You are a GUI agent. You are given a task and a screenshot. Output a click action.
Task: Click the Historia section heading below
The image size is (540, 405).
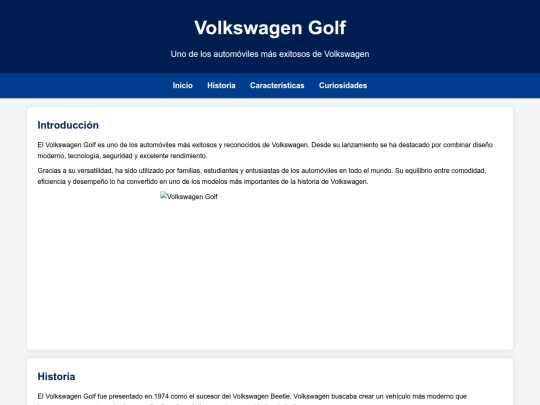tap(56, 376)
